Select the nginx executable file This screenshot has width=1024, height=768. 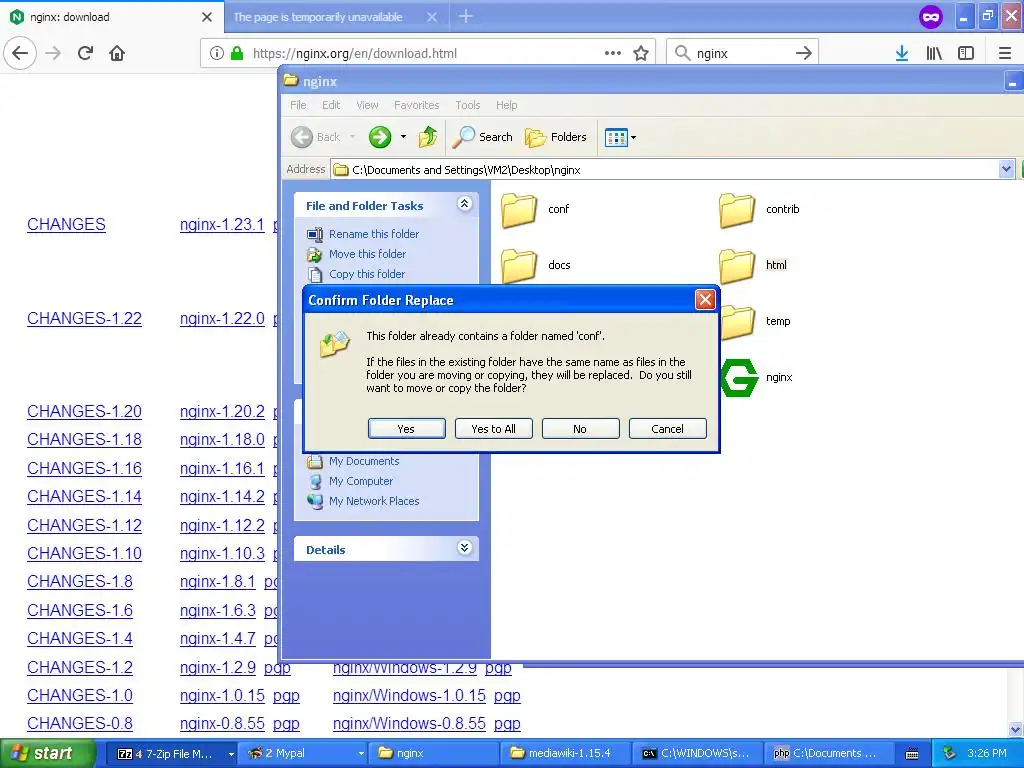point(756,377)
